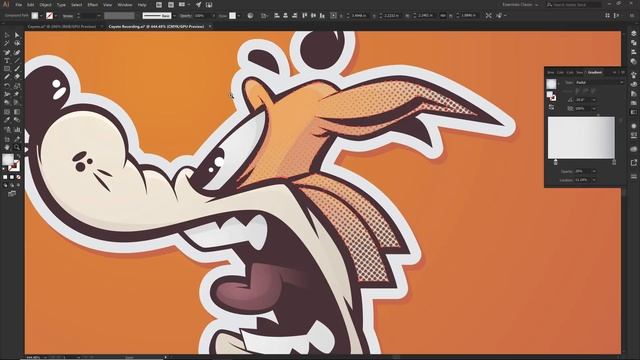Click reverse gradient icon in Gradient panel
Viewport: 640px width, 360px height.
click(551, 107)
